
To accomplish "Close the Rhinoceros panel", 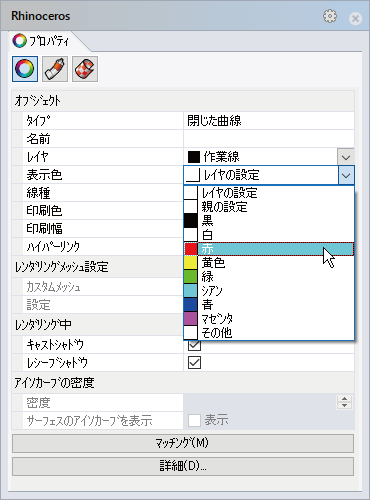I will 355,18.
